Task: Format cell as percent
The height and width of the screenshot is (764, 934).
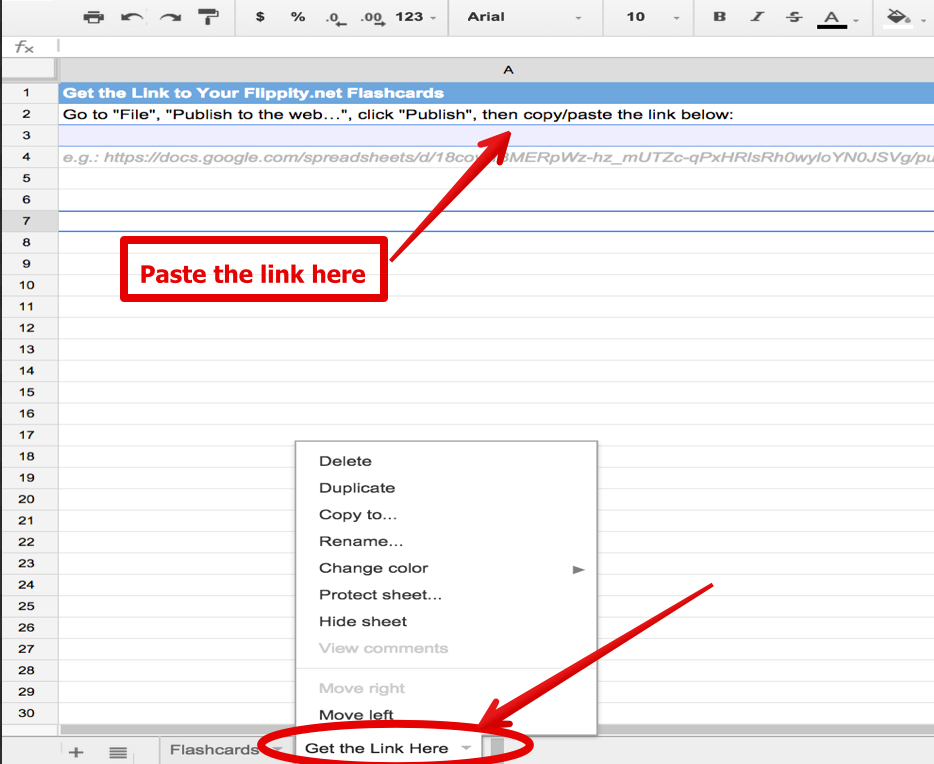Action: tap(296, 17)
